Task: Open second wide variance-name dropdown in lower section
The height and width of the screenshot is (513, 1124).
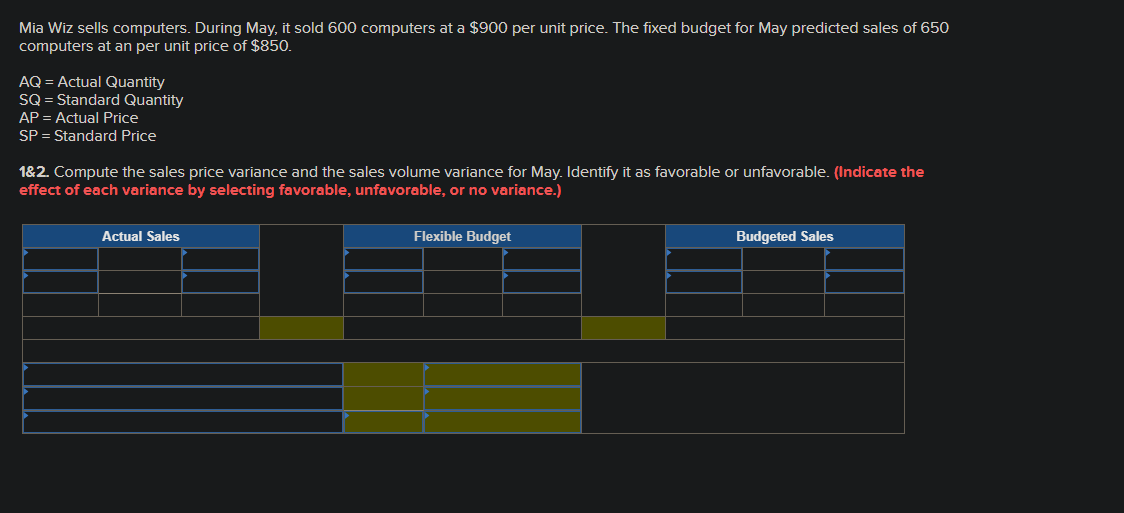Action: (x=183, y=398)
